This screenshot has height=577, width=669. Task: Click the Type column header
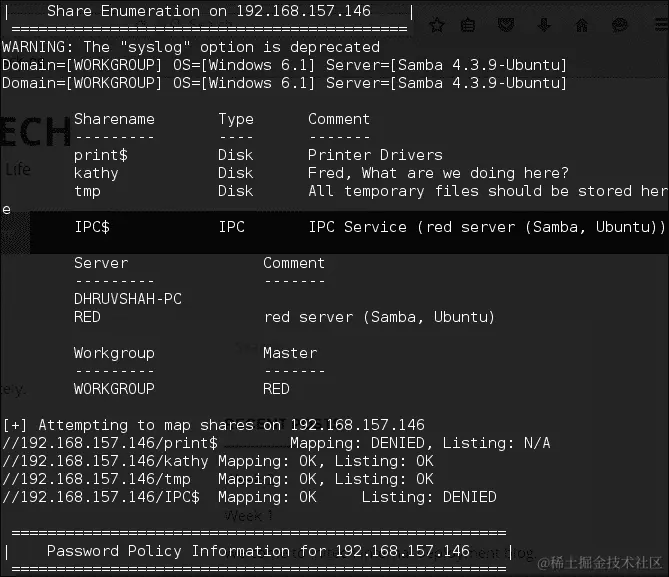tap(236, 120)
